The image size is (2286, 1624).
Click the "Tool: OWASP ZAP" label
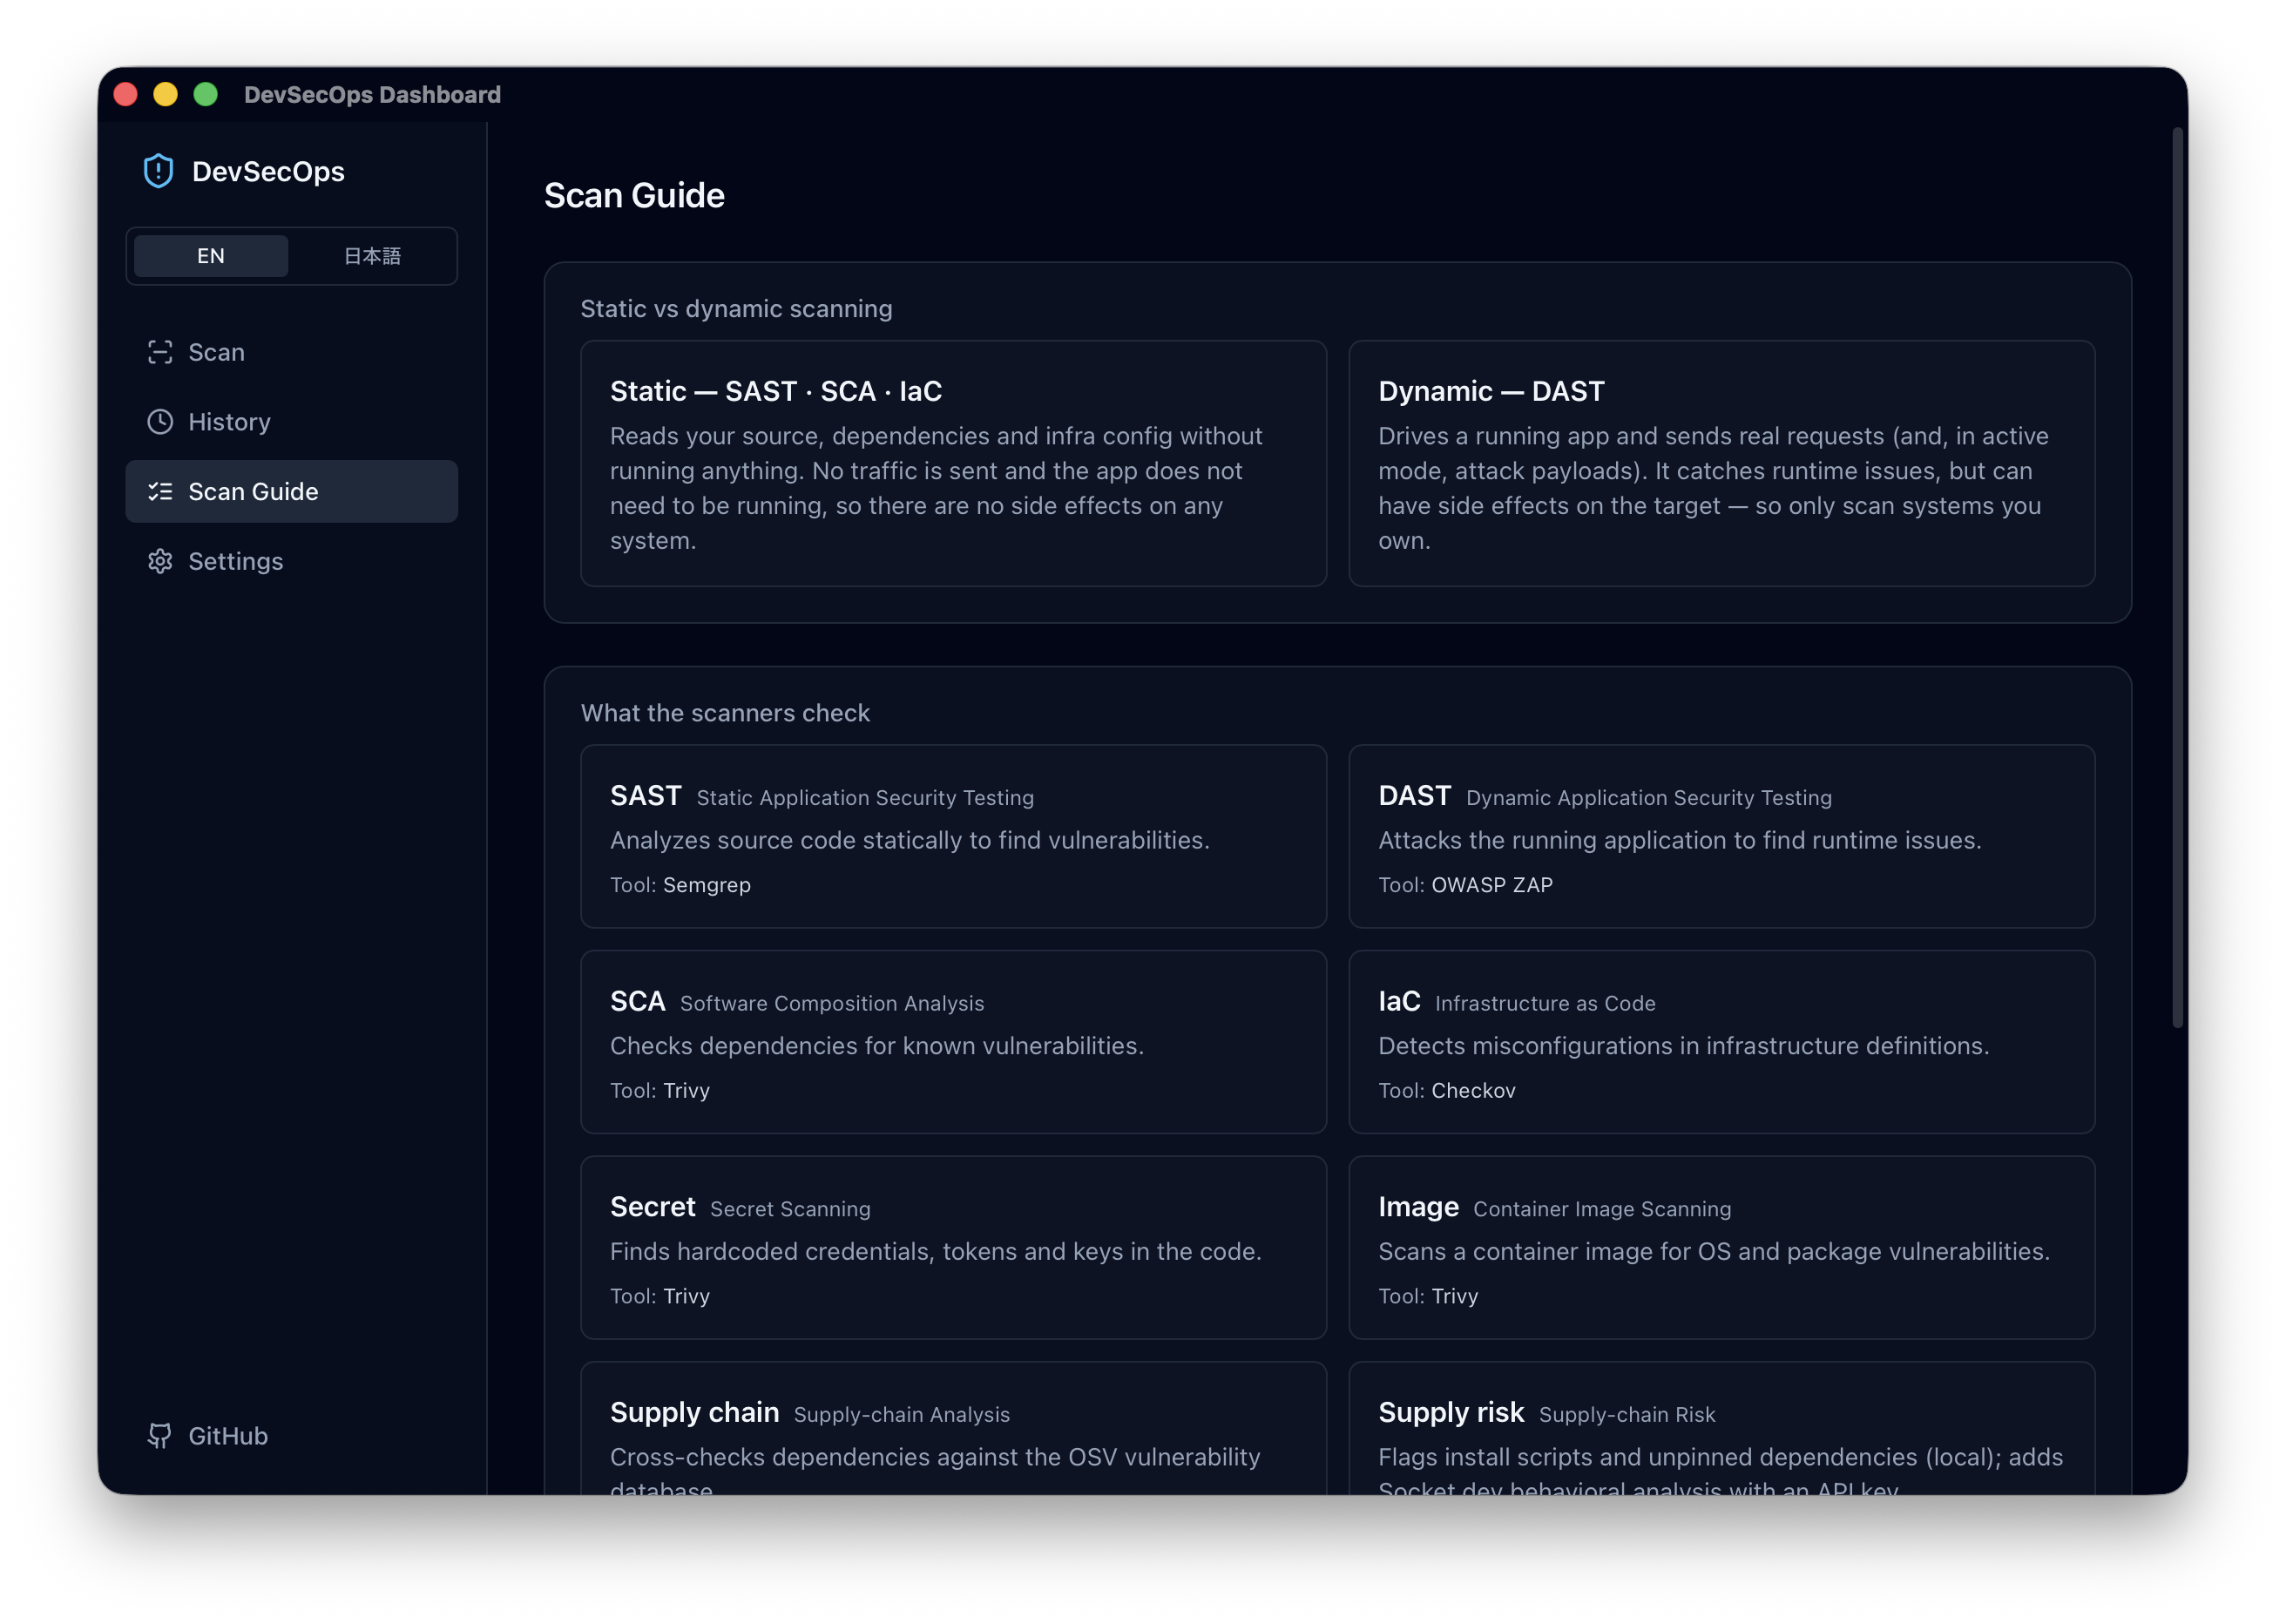pos(1465,885)
